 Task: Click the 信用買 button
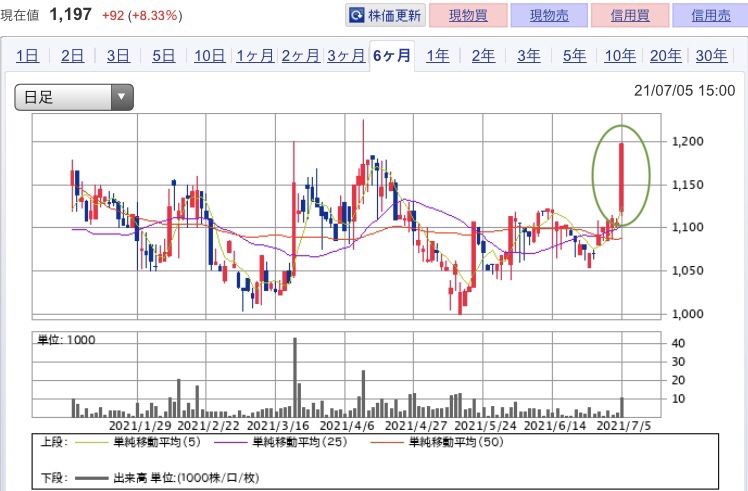click(630, 15)
